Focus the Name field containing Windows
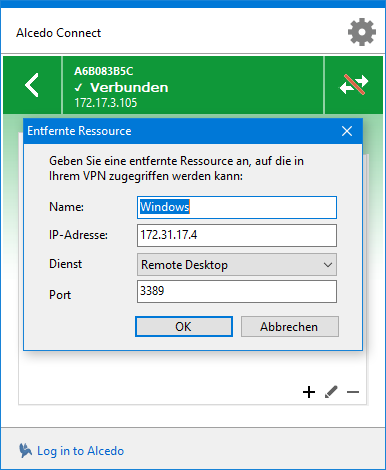Image resolution: width=386 pixels, height=470 pixels. click(x=237, y=207)
